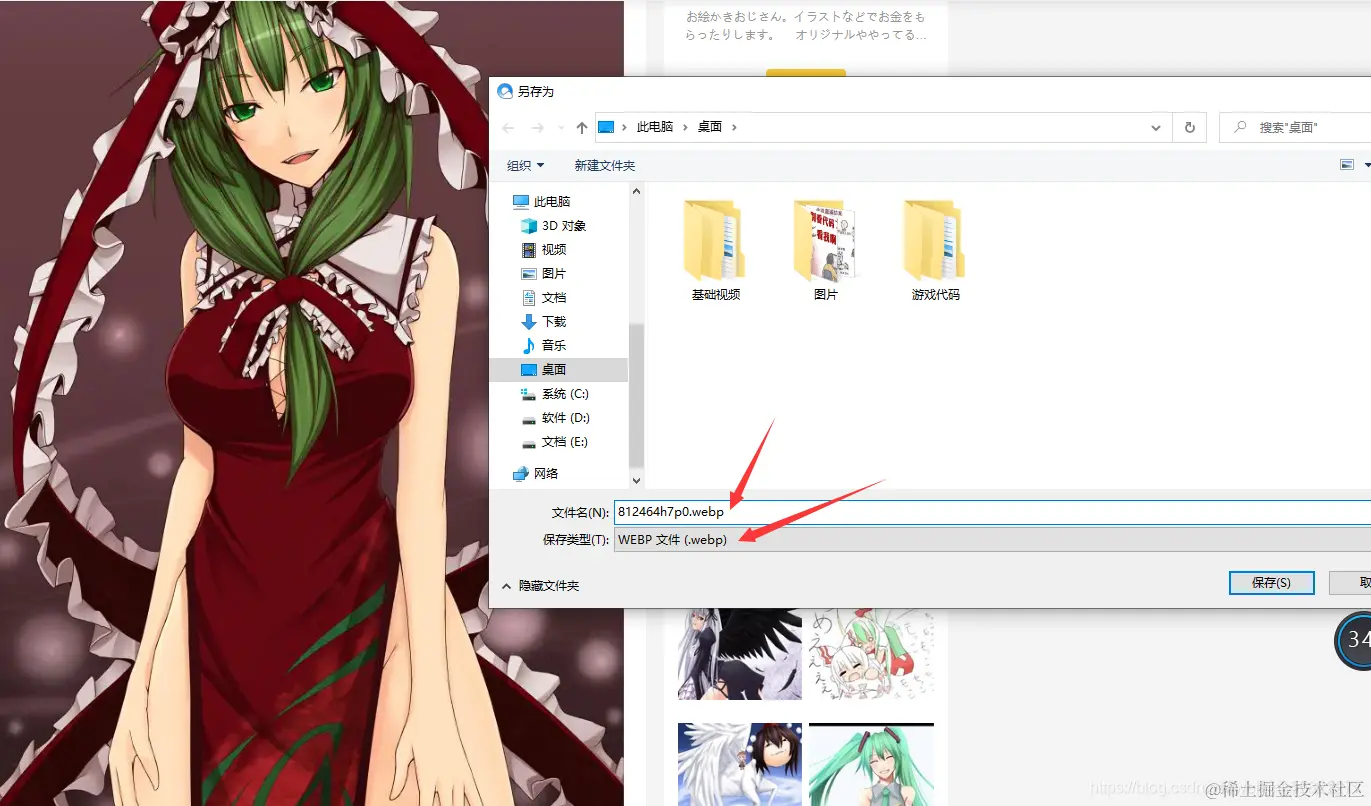
Task: Click 新建文件夹 button
Action: 605,165
